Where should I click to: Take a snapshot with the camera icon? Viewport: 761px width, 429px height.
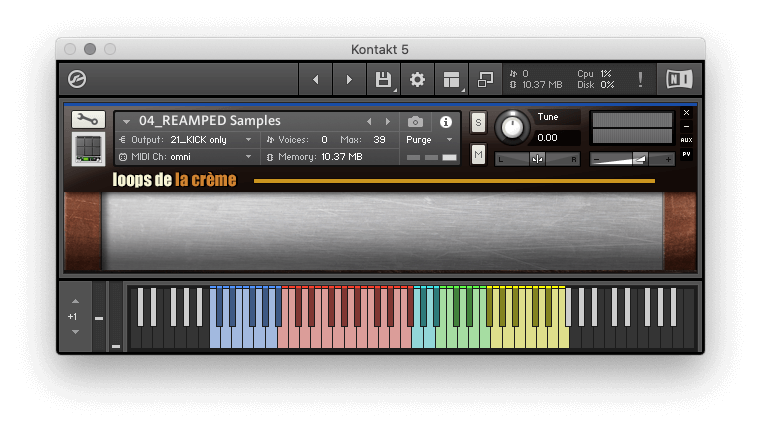pyautogui.click(x=415, y=121)
